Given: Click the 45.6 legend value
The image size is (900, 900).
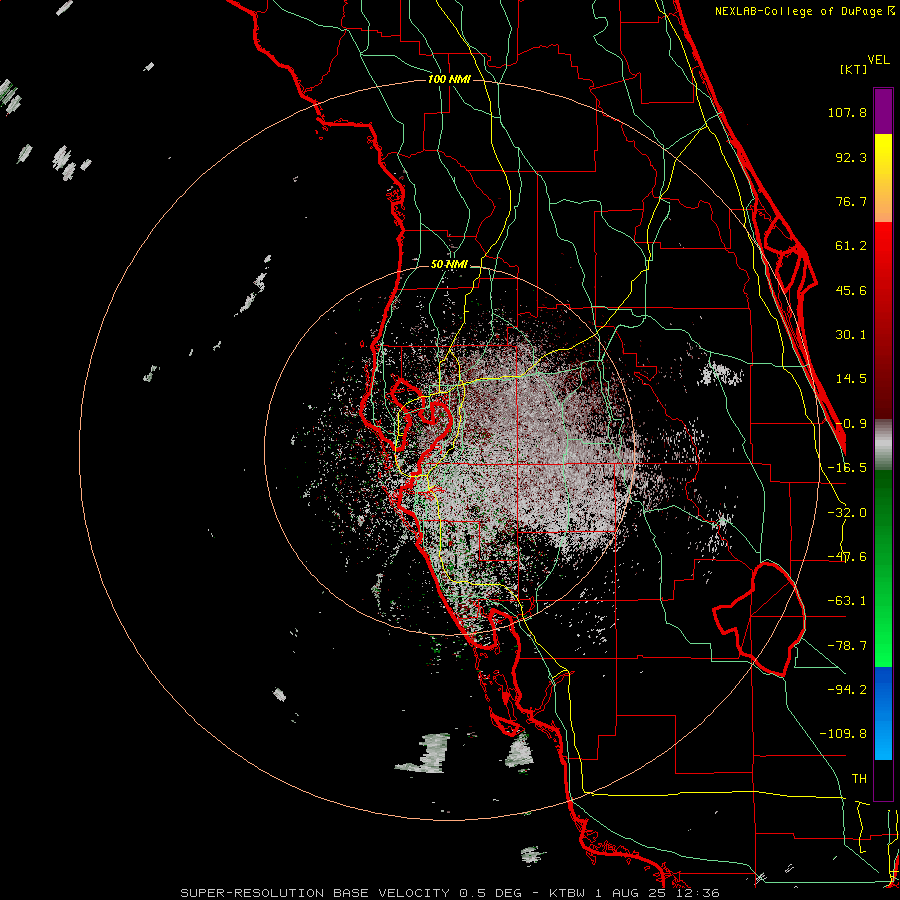Looking at the screenshot, I should (x=851, y=290).
